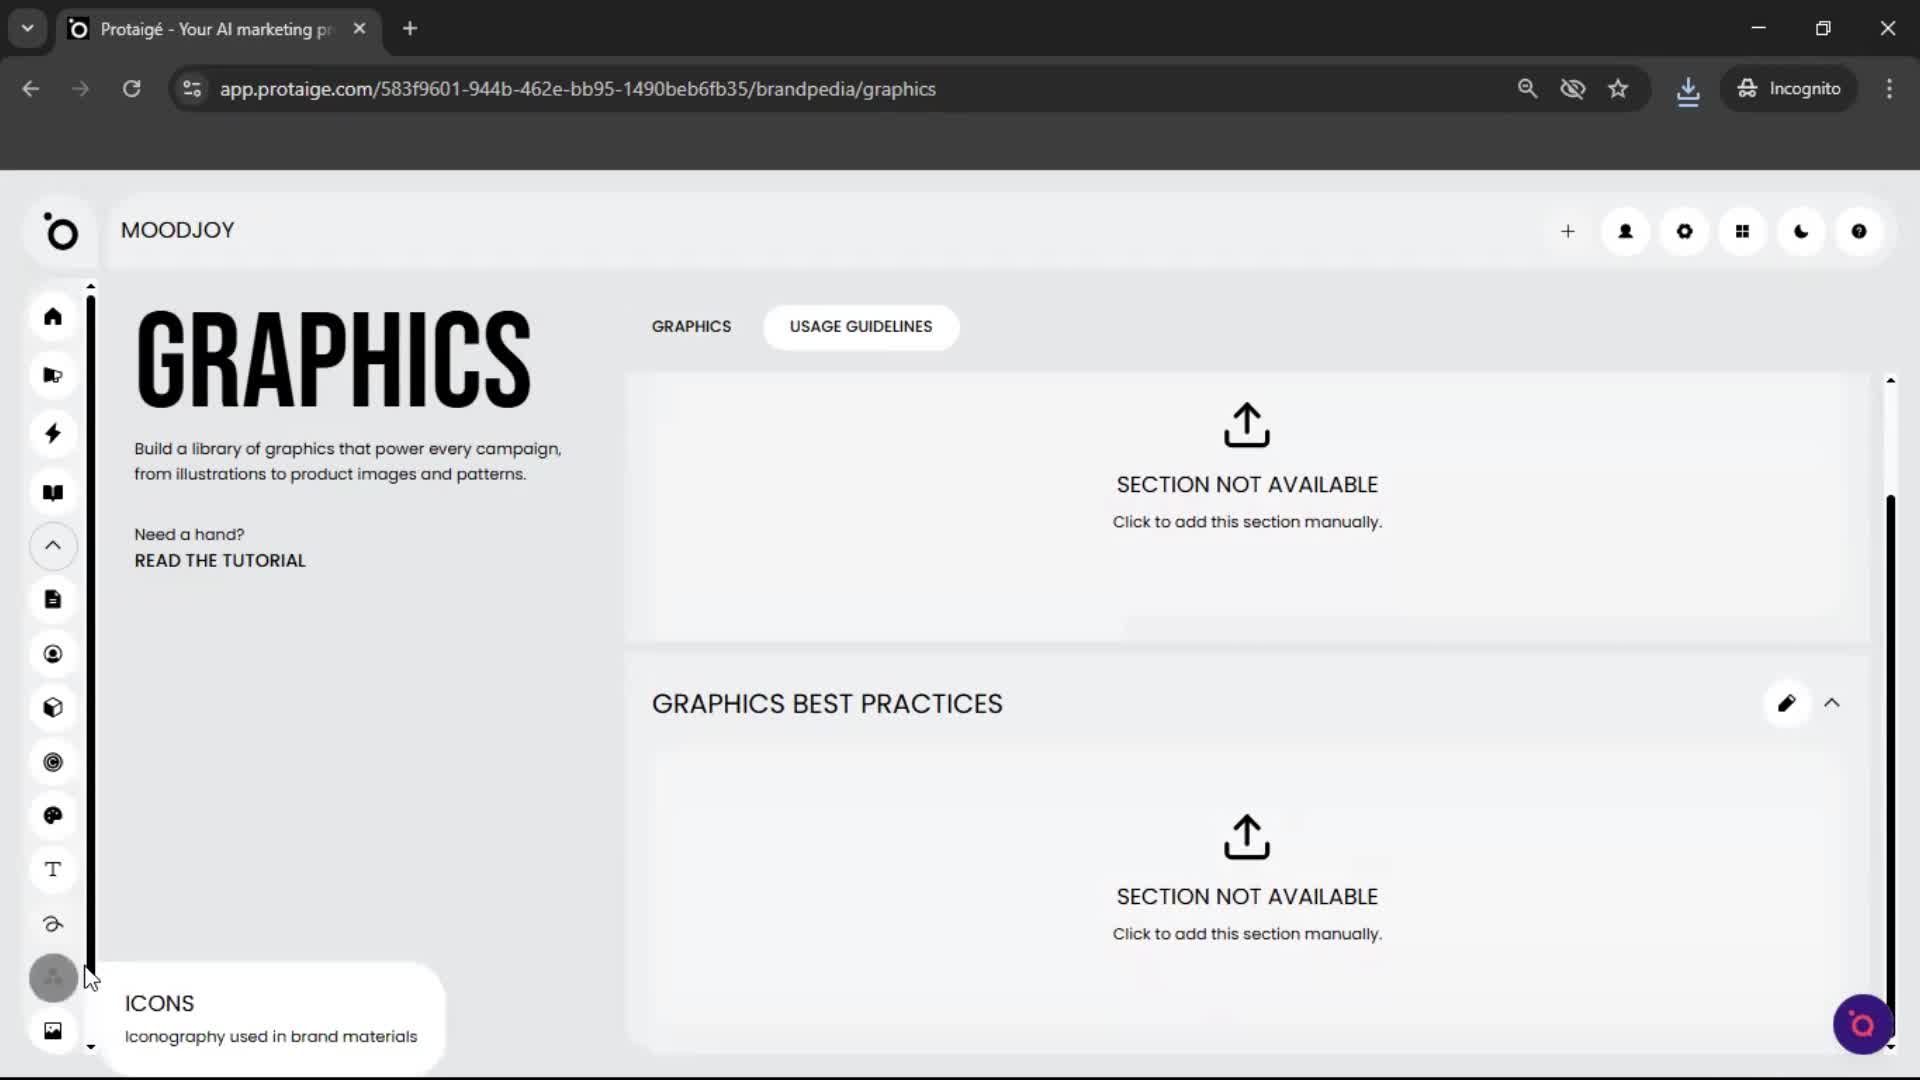The height and width of the screenshot is (1080, 1920).
Task: Open the edit pencil on Best Practices
Action: (1787, 703)
